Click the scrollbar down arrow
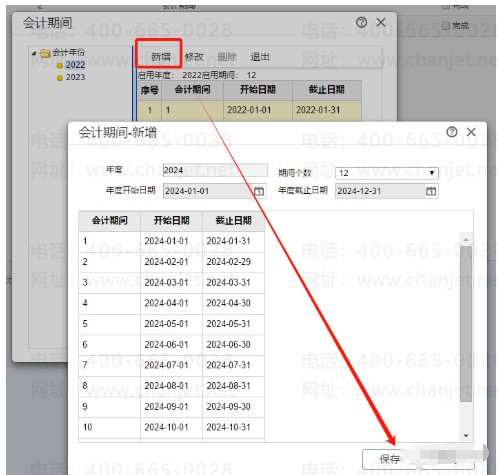The width and height of the screenshot is (498, 475). point(466,436)
